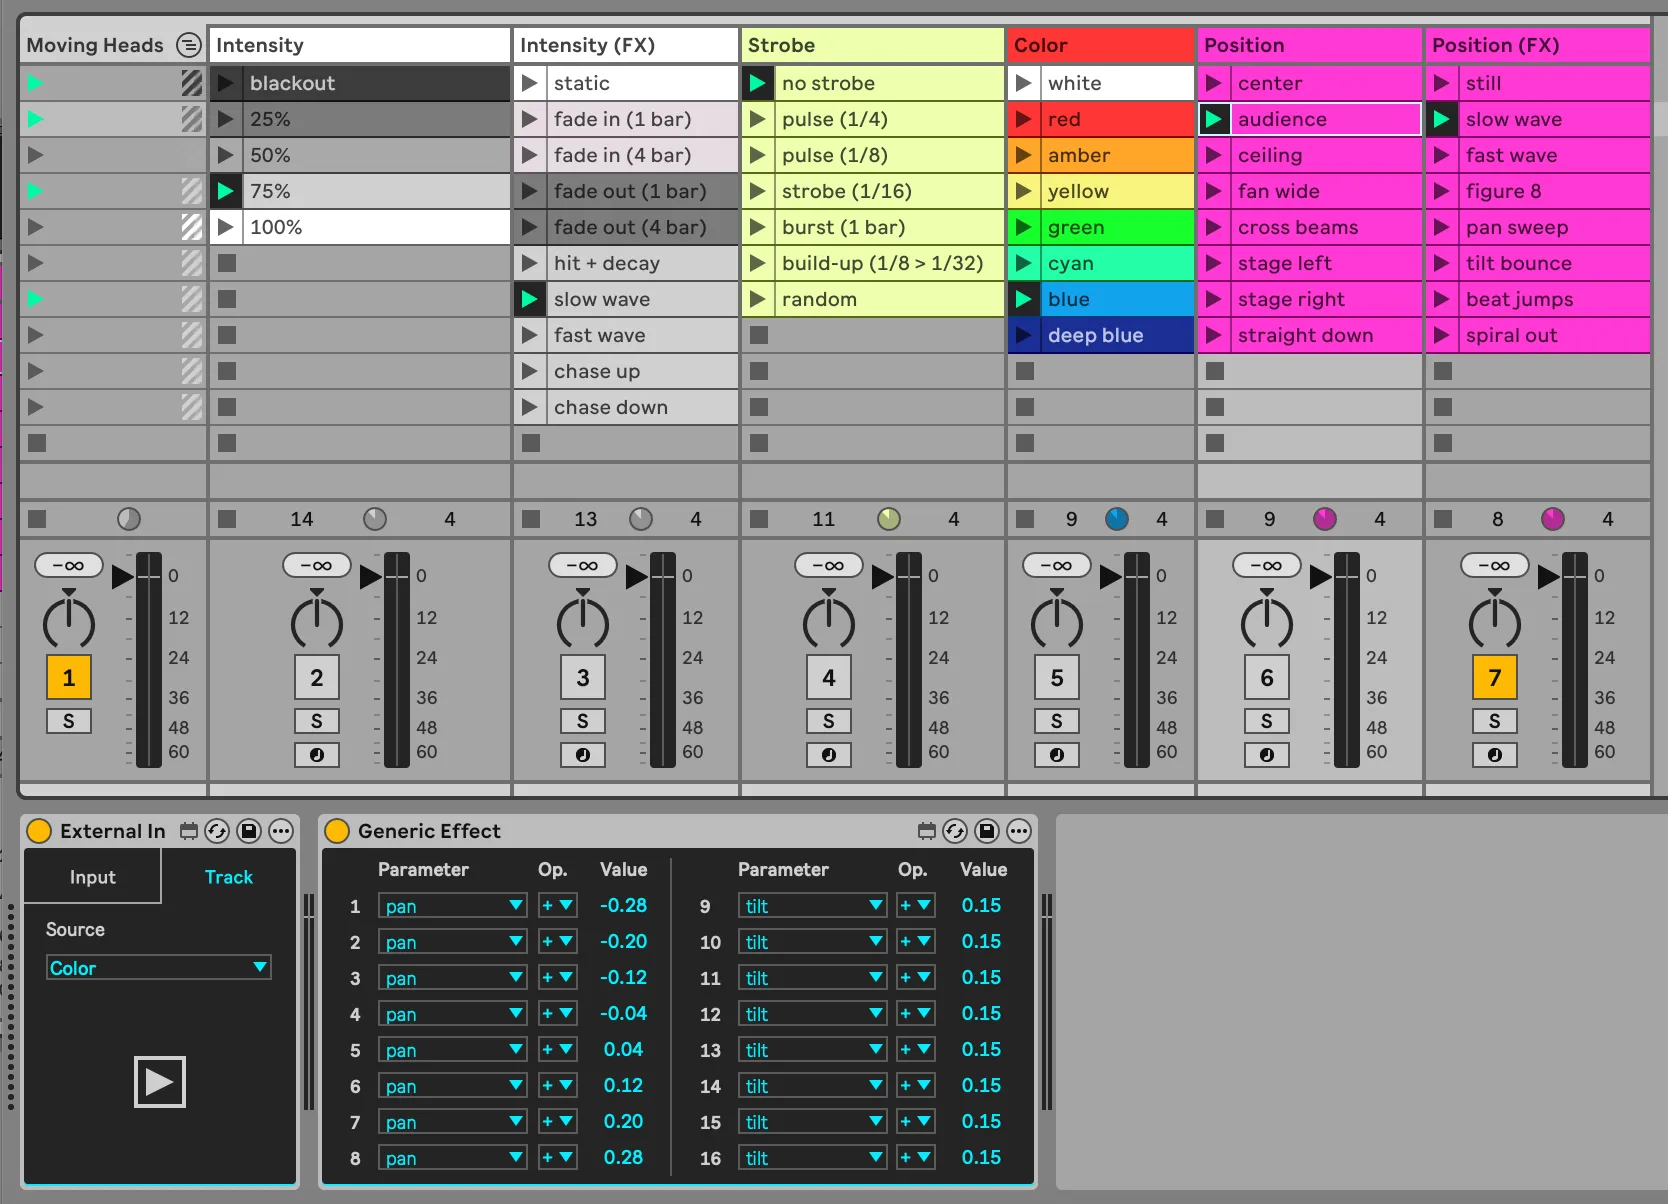
Task: Open Moving Heads group menu icon
Action: 188,45
